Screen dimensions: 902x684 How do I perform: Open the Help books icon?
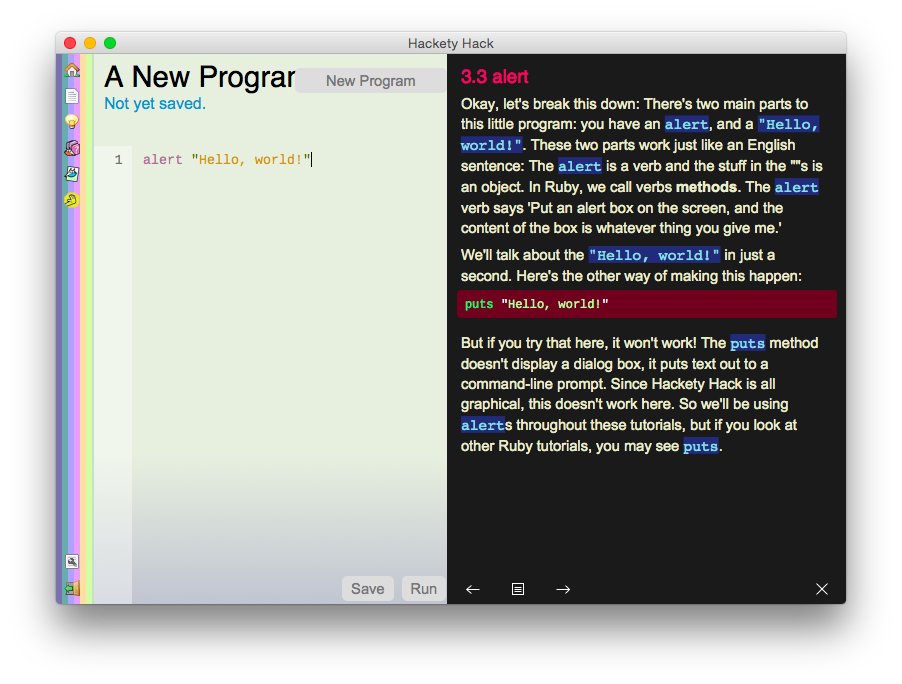(72, 148)
